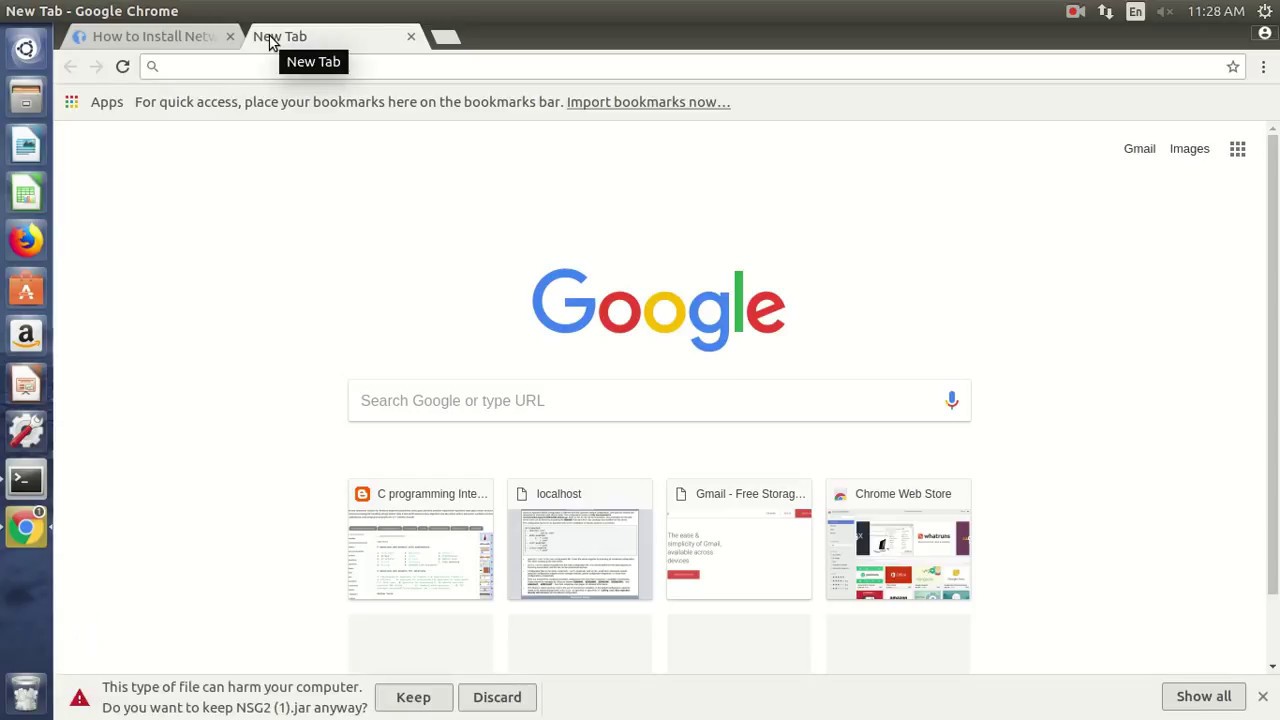The width and height of the screenshot is (1280, 720).
Task: Open Terminal from the dock
Action: click(x=26, y=480)
